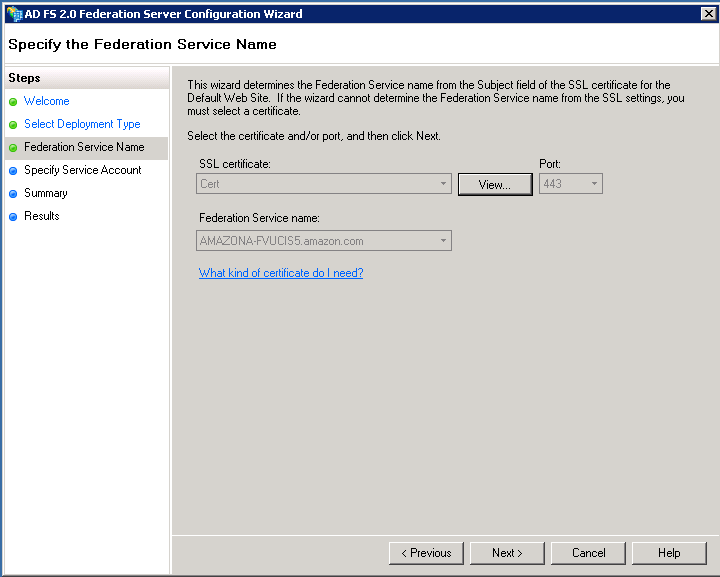
Task: Click the blue bullet beside Summary
Action: pos(13,193)
